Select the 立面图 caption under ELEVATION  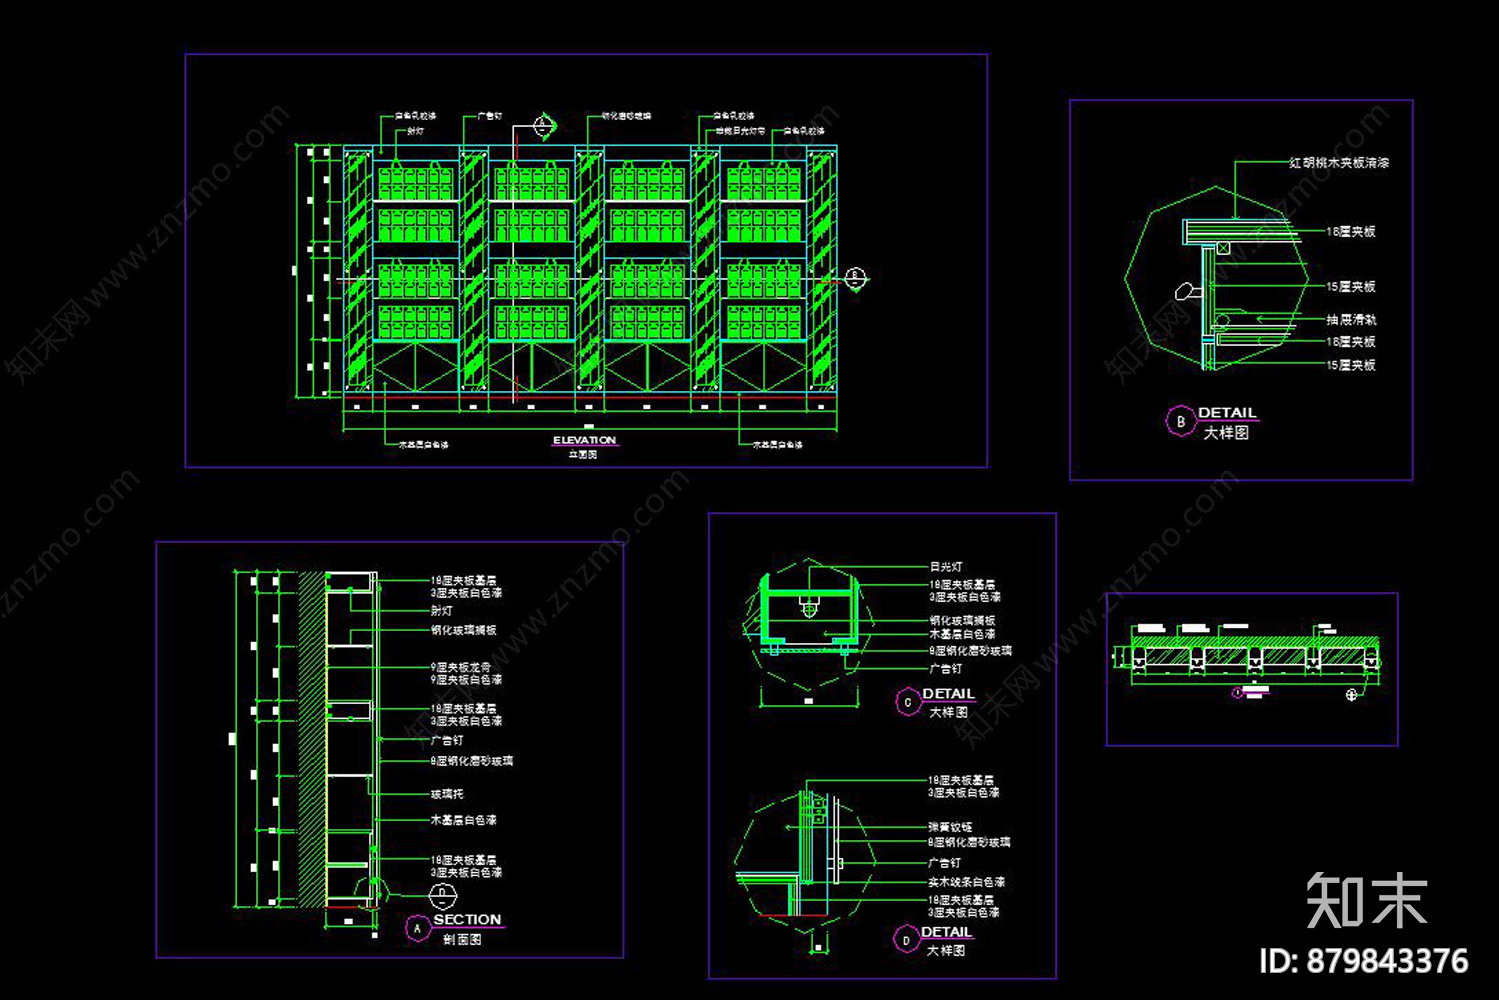583,454
